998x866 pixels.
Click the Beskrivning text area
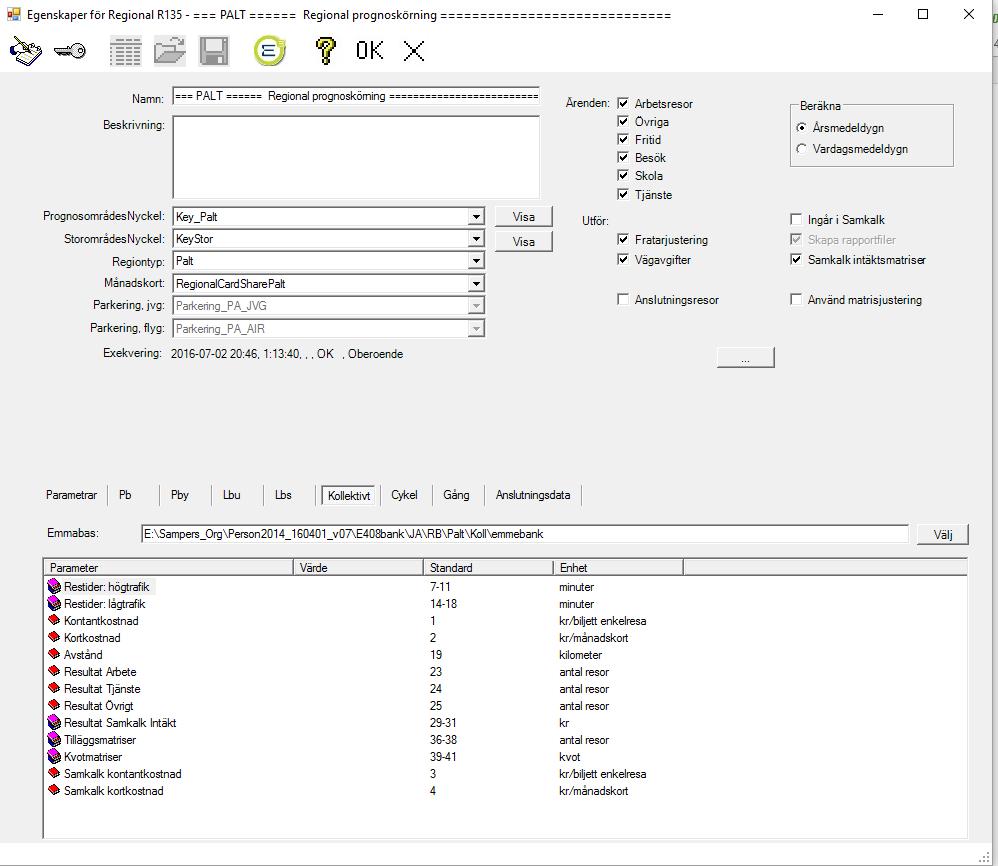pos(356,157)
